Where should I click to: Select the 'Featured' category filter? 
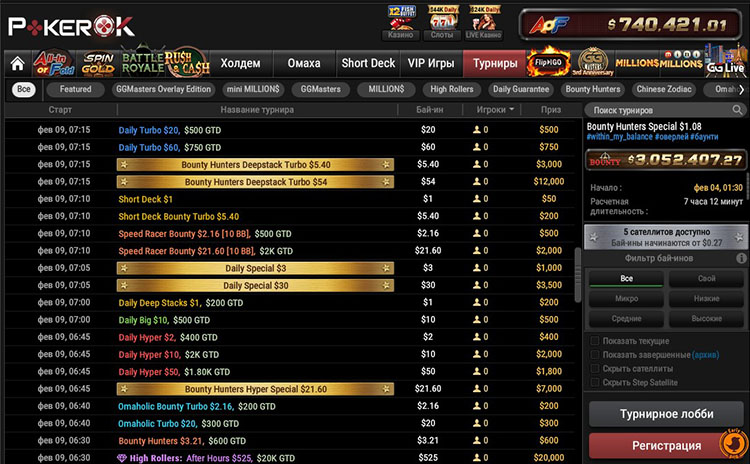(75, 89)
